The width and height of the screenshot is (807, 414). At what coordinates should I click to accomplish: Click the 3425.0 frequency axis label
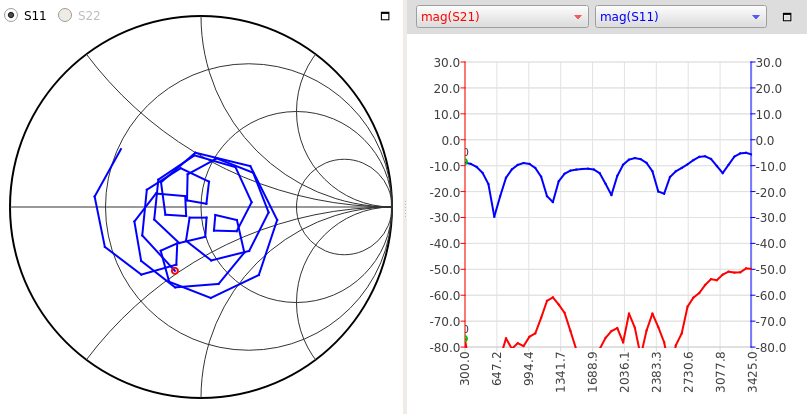point(751,373)
